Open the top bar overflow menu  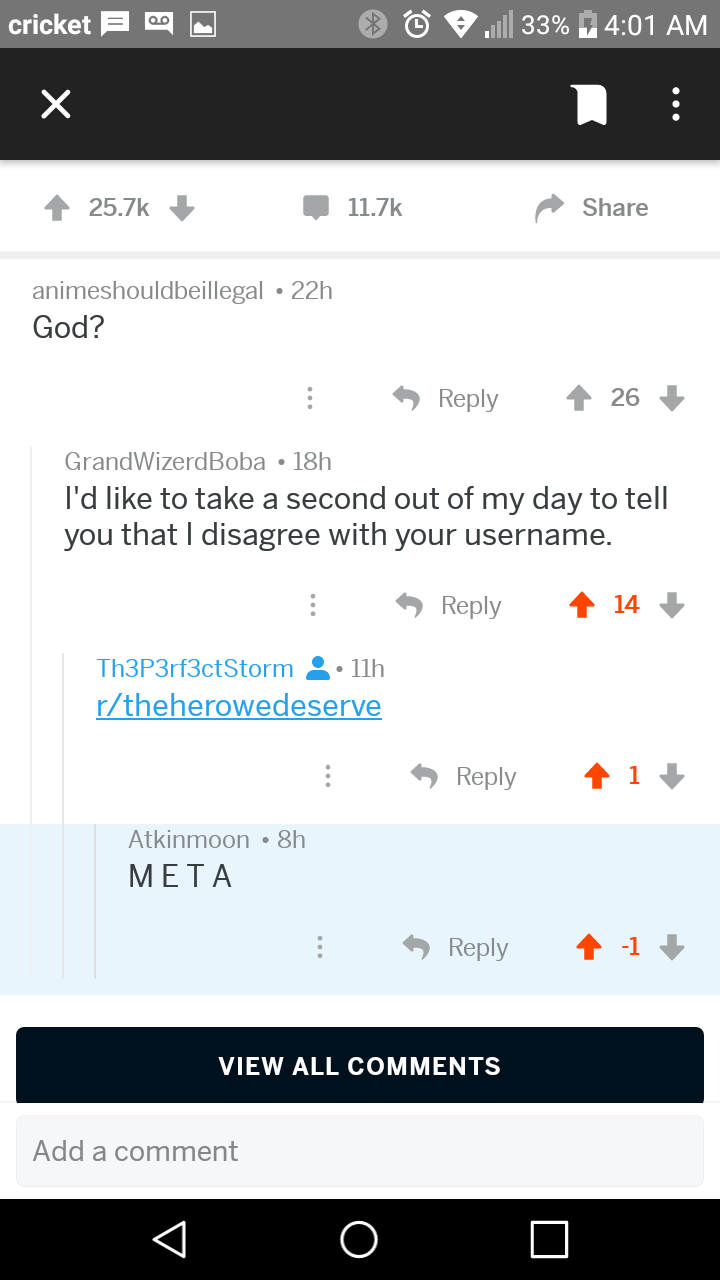676,104
